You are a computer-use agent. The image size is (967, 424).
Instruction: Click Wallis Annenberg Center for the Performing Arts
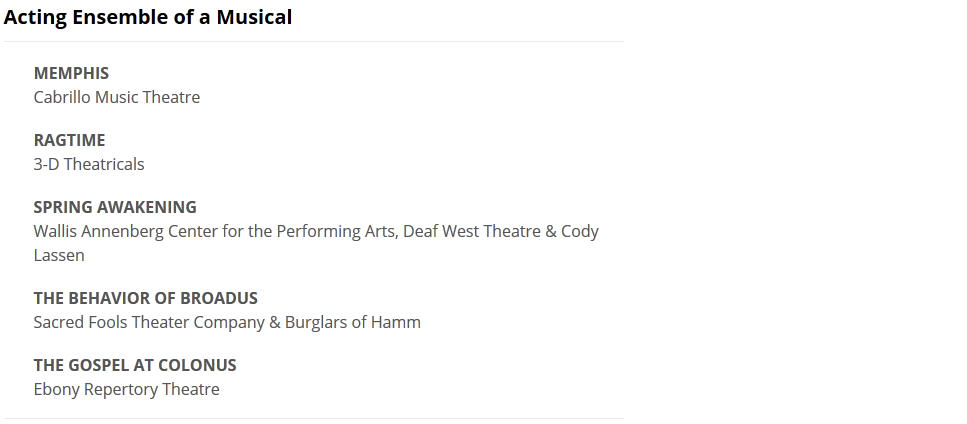[x=216, y=231]
